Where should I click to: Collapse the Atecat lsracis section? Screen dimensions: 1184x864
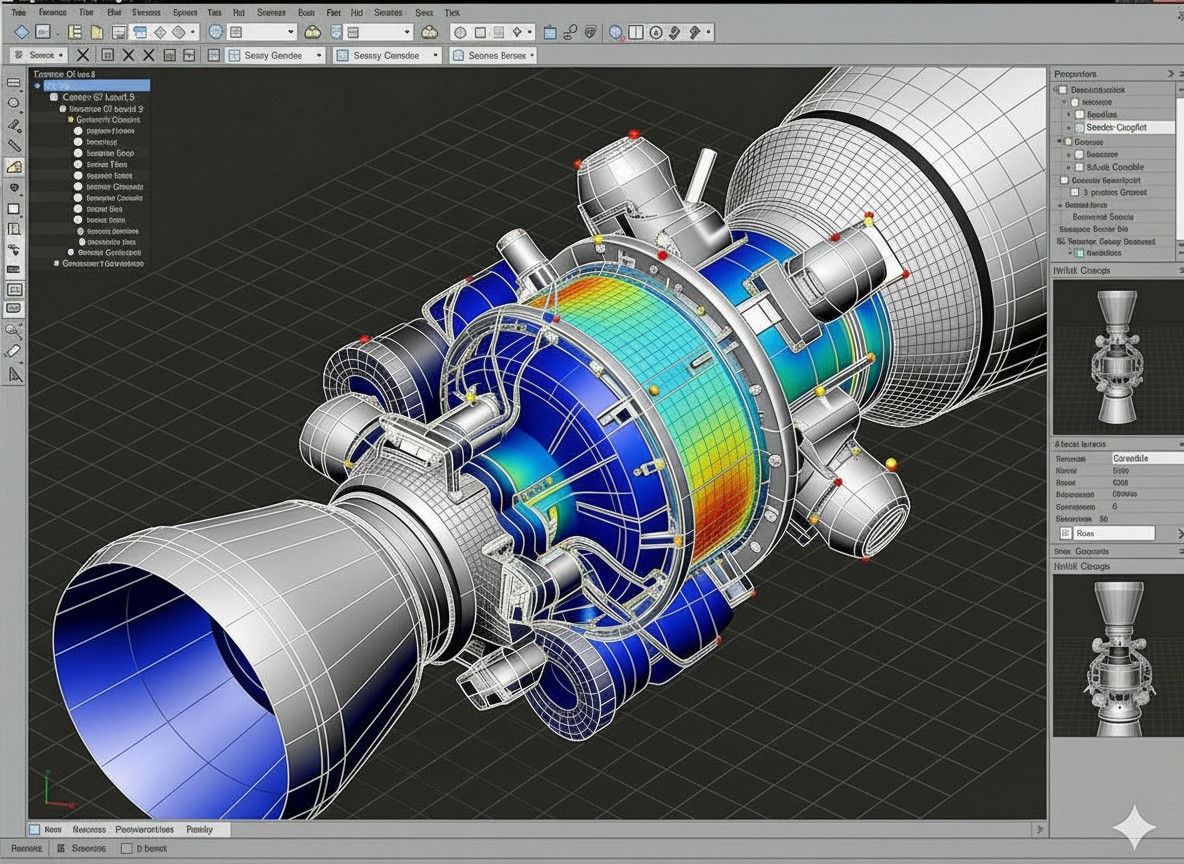tap(1180, 444)
